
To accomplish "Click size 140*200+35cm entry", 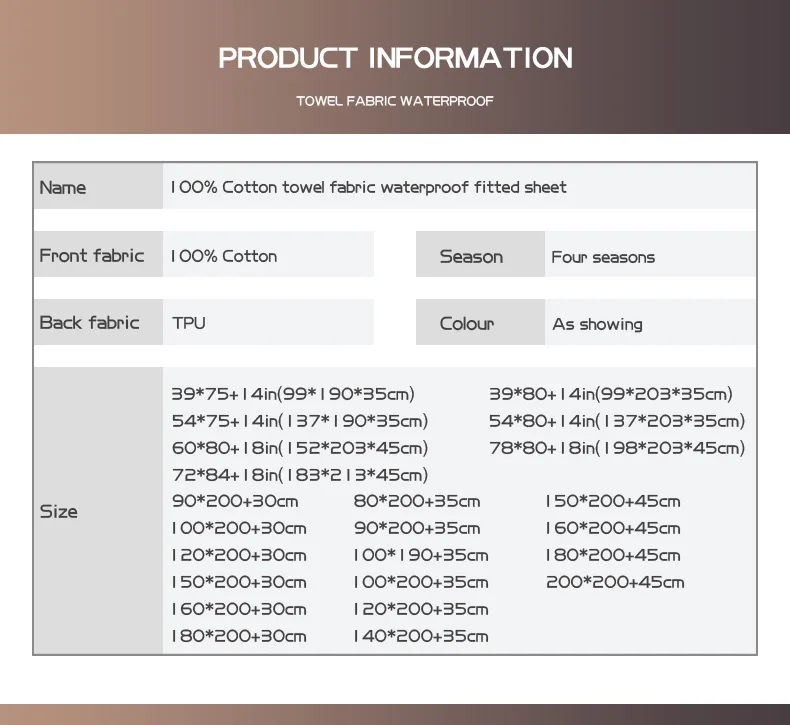I will click(x=420, y=636).
